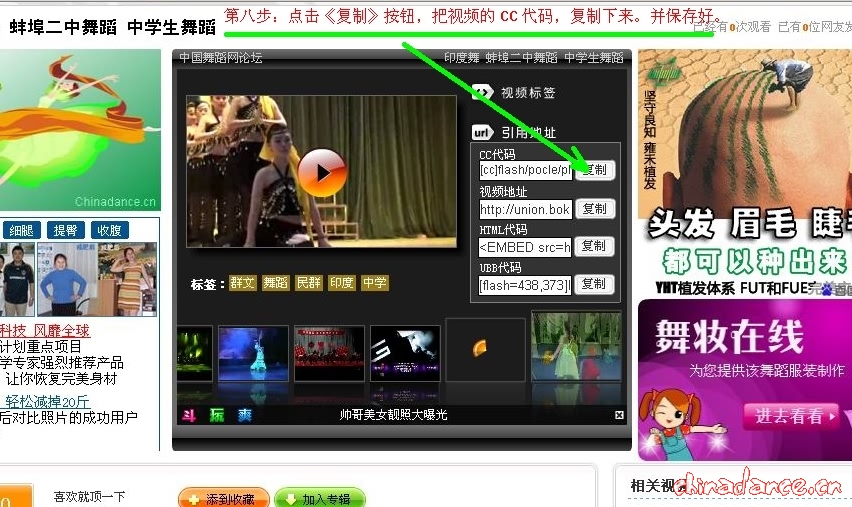852x507 pixels.
Task: Click the Chinadance.cn dancer banner image
Action: coord(80,130)
